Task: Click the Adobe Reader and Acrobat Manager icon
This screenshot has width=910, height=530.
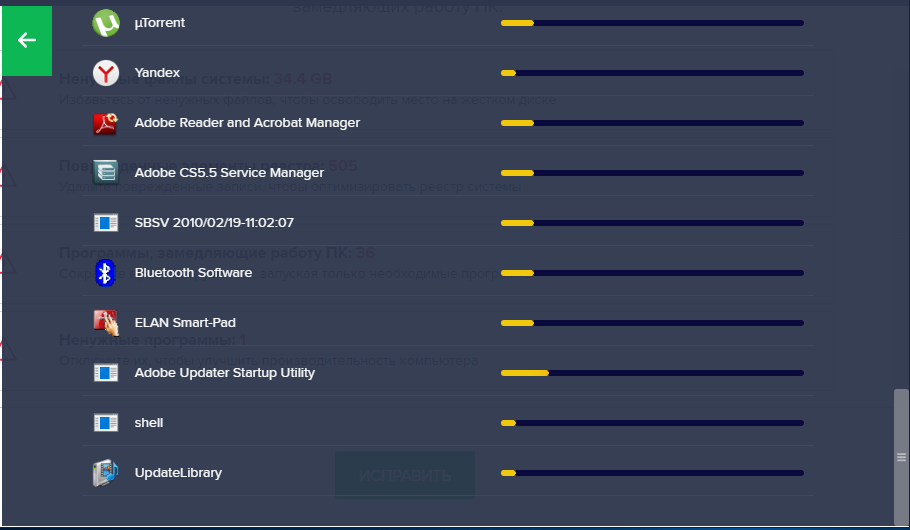Action: tap(106, 123)
